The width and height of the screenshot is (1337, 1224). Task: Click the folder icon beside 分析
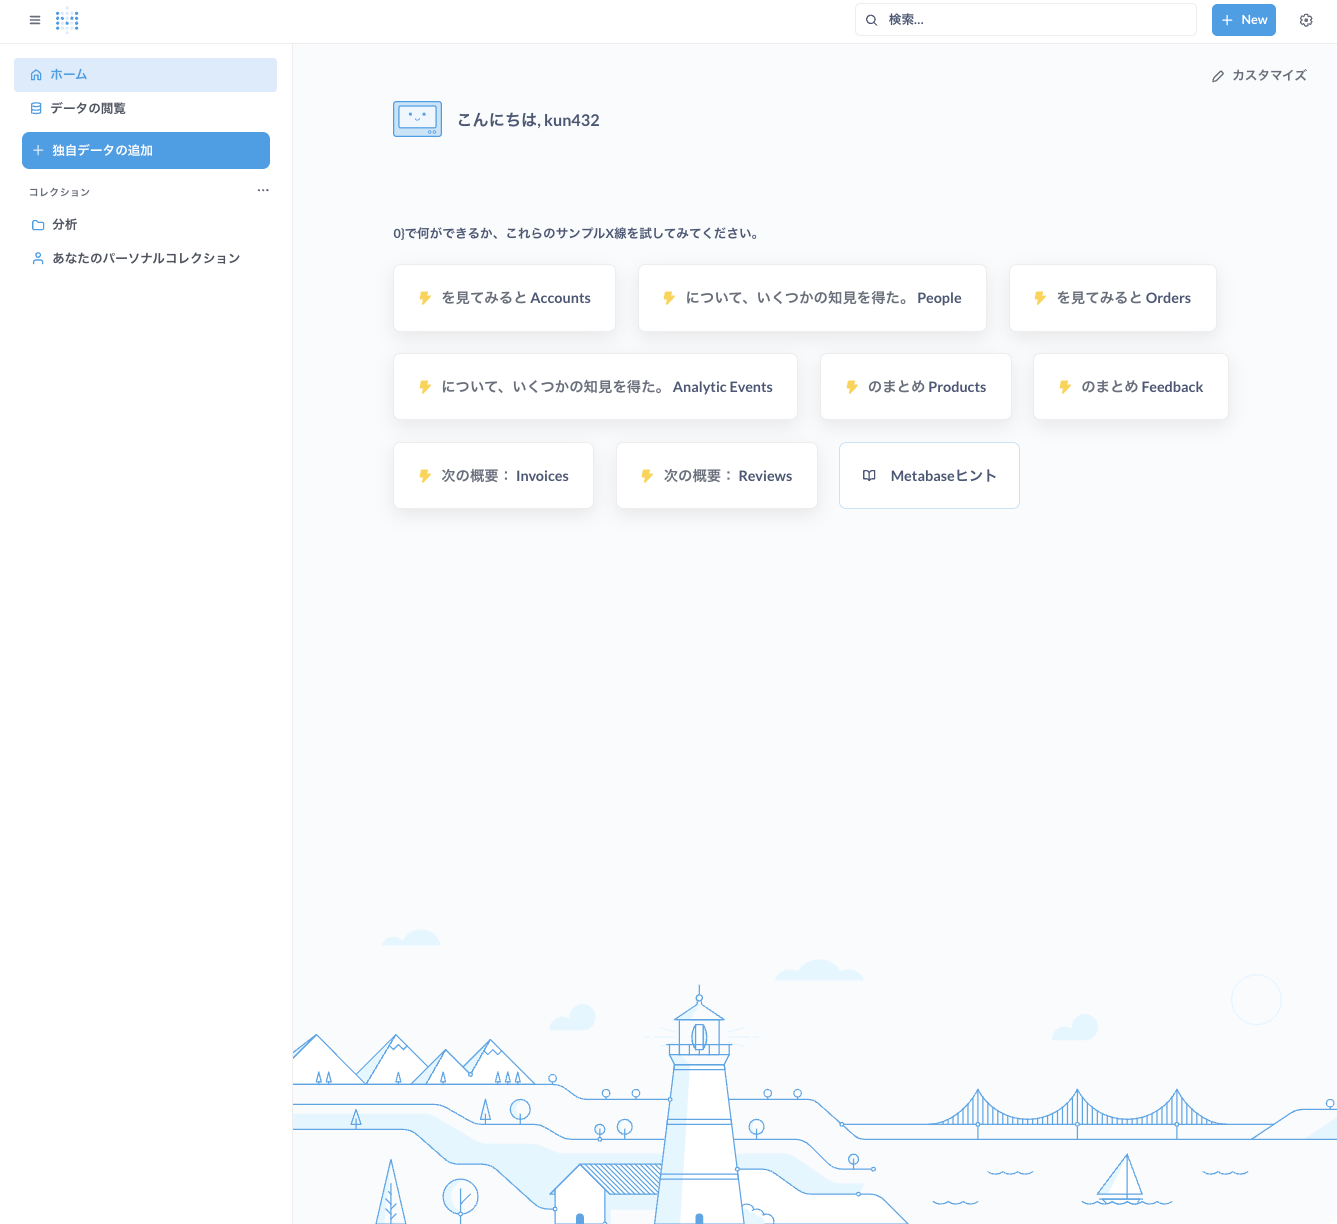pyautogui.click(x=38, y=225)
